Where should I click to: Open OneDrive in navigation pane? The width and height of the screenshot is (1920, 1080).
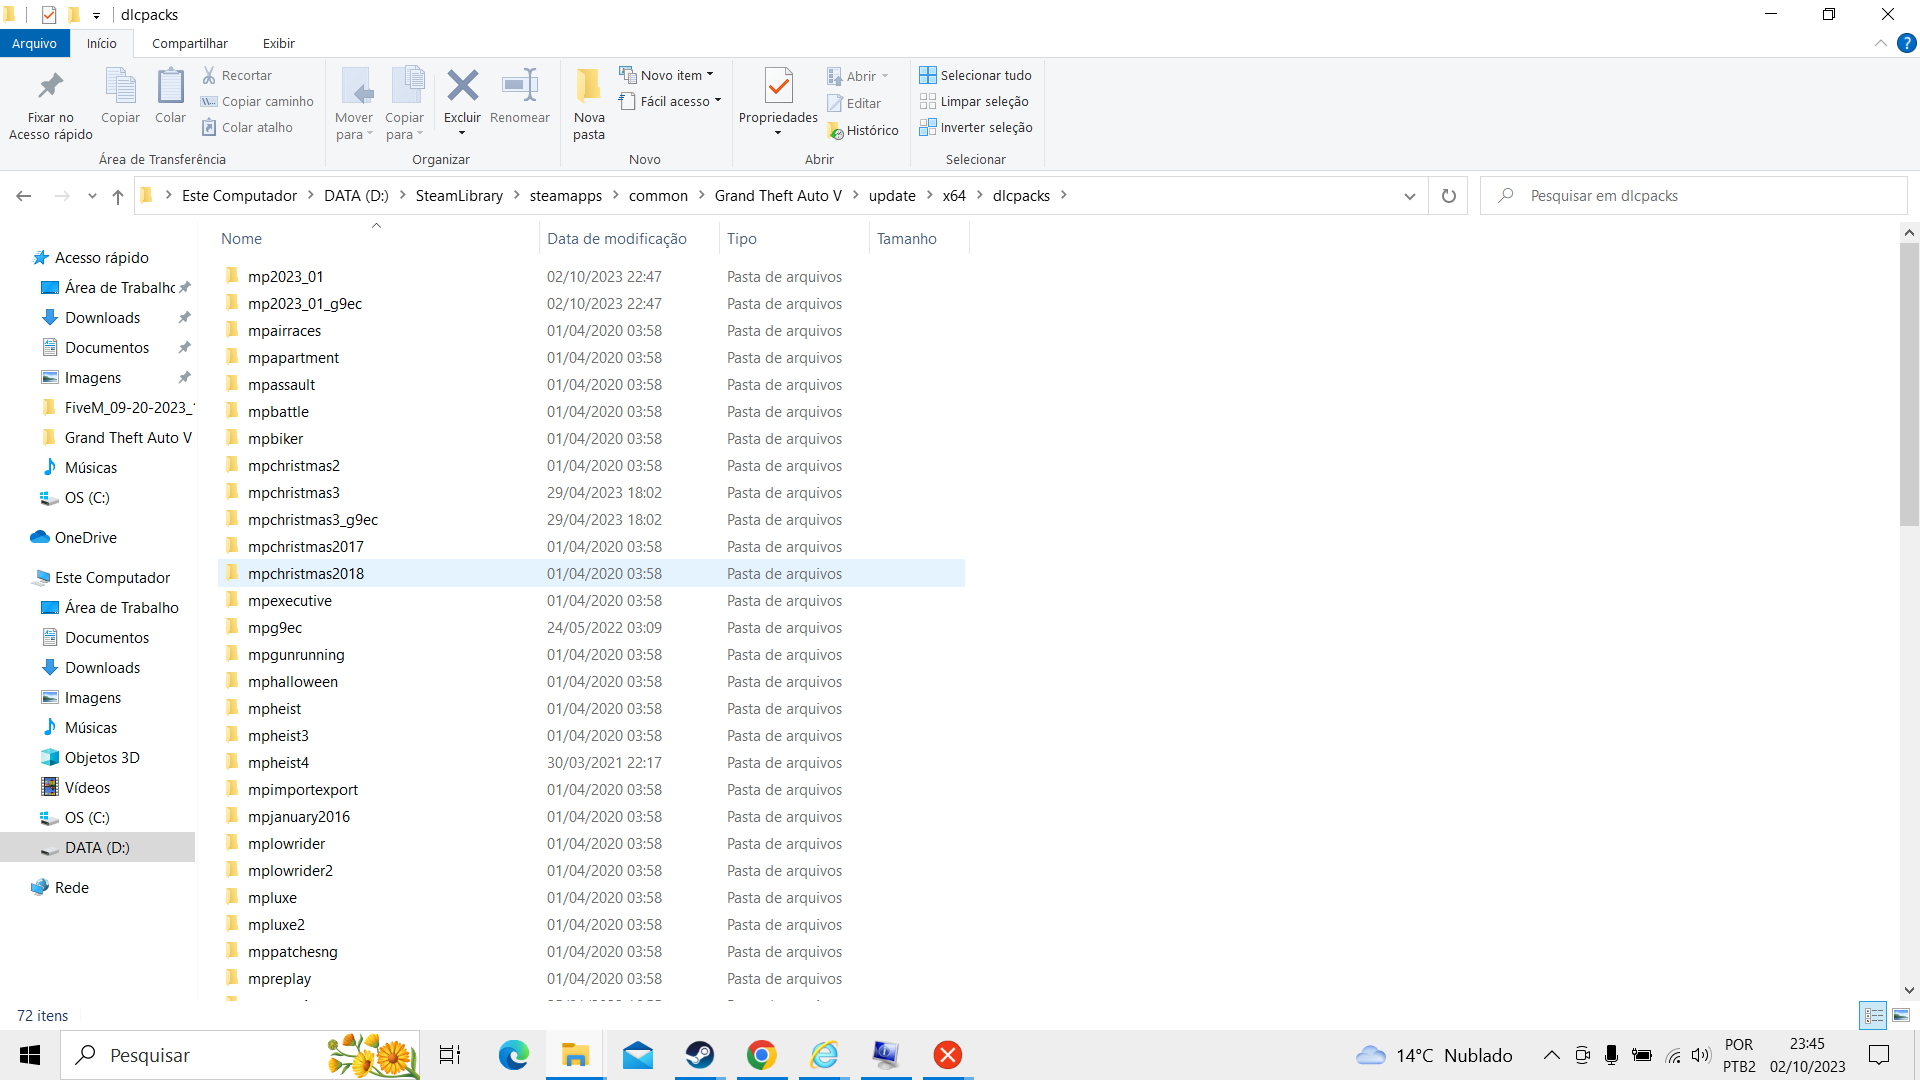pyautogui.click(x=86, y=538)
